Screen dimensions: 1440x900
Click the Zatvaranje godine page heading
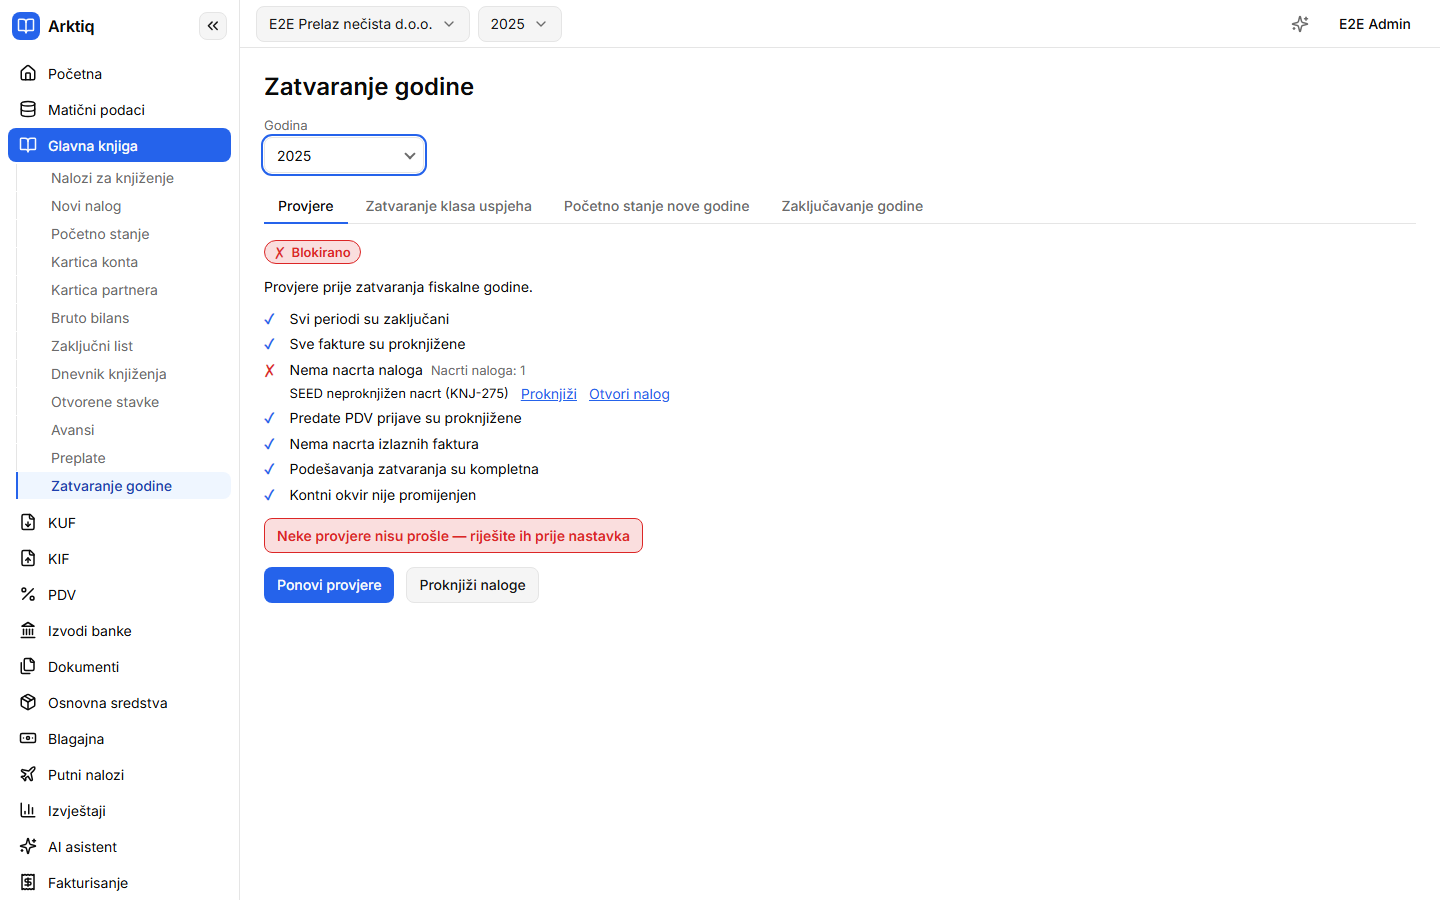(369, 87)
